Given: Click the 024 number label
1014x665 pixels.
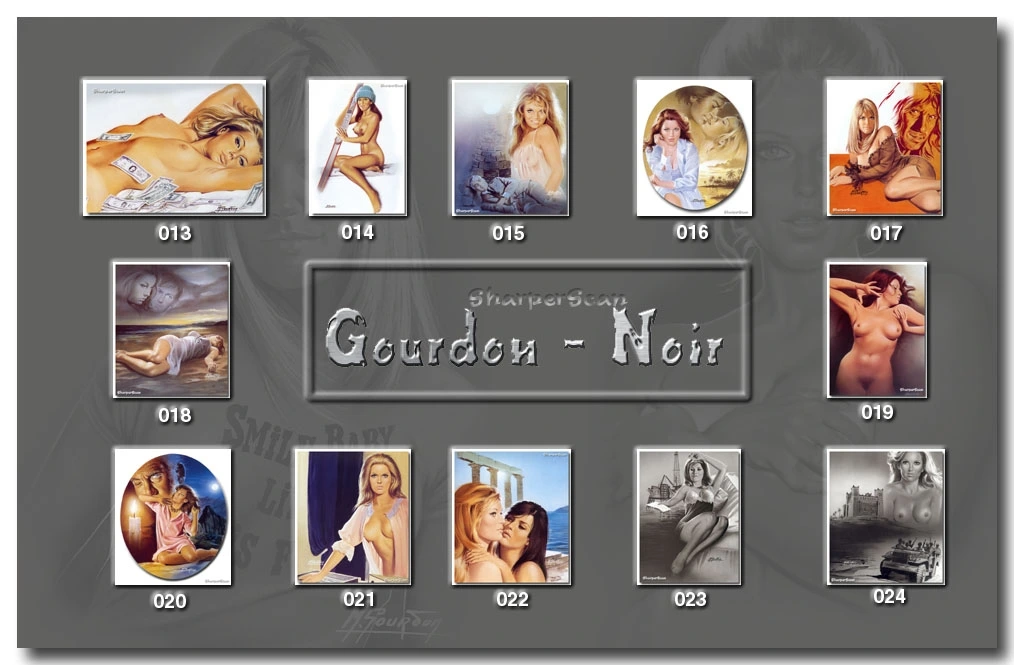Looking at the screenshot, I should click(x=888, y=596).
